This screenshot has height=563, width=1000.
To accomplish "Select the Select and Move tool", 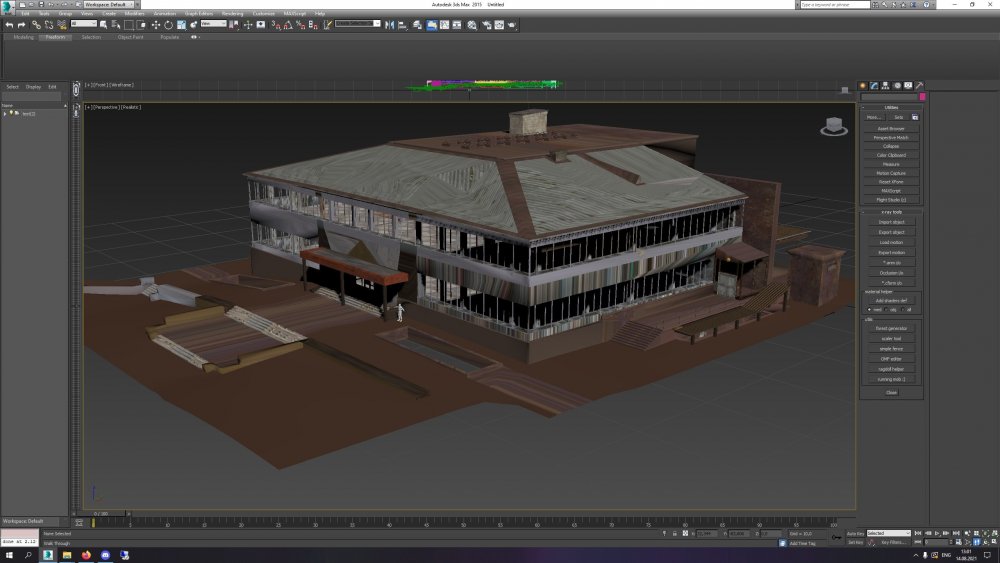I will coord(155,24).
